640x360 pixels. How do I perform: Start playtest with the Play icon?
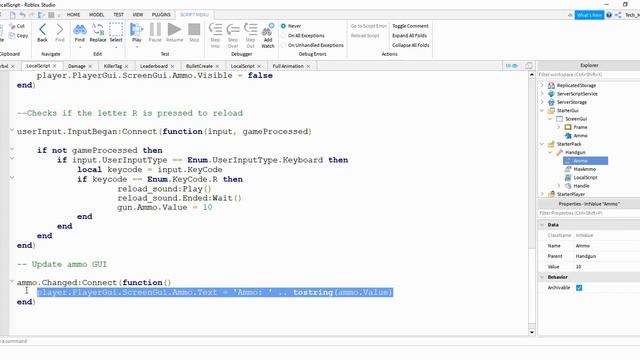coord(136,29)
